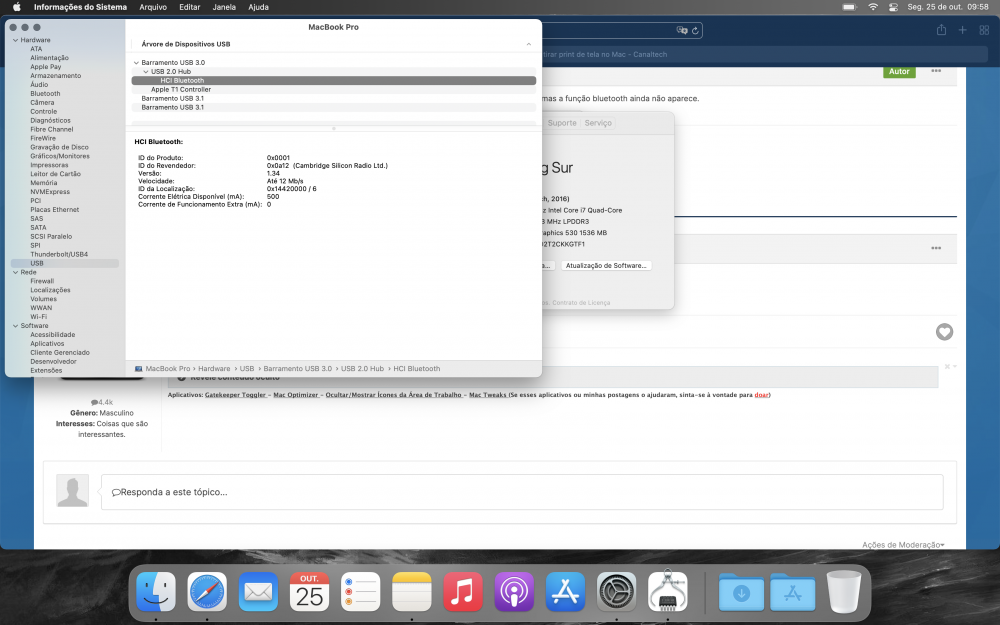Screen dimensions: 1000x625
Task: Click the heart reaction icon on post
Action: (x=945, y=332)
